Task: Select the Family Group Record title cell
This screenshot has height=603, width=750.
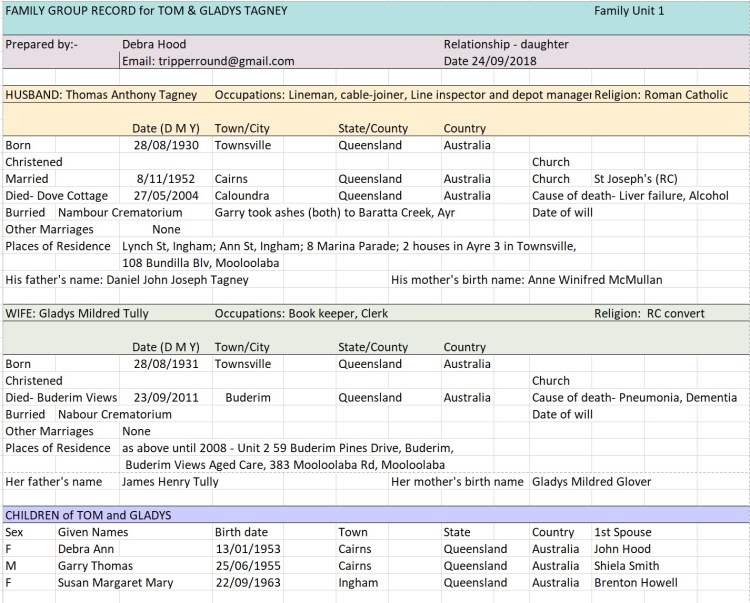Action: (x=146, y=11)
